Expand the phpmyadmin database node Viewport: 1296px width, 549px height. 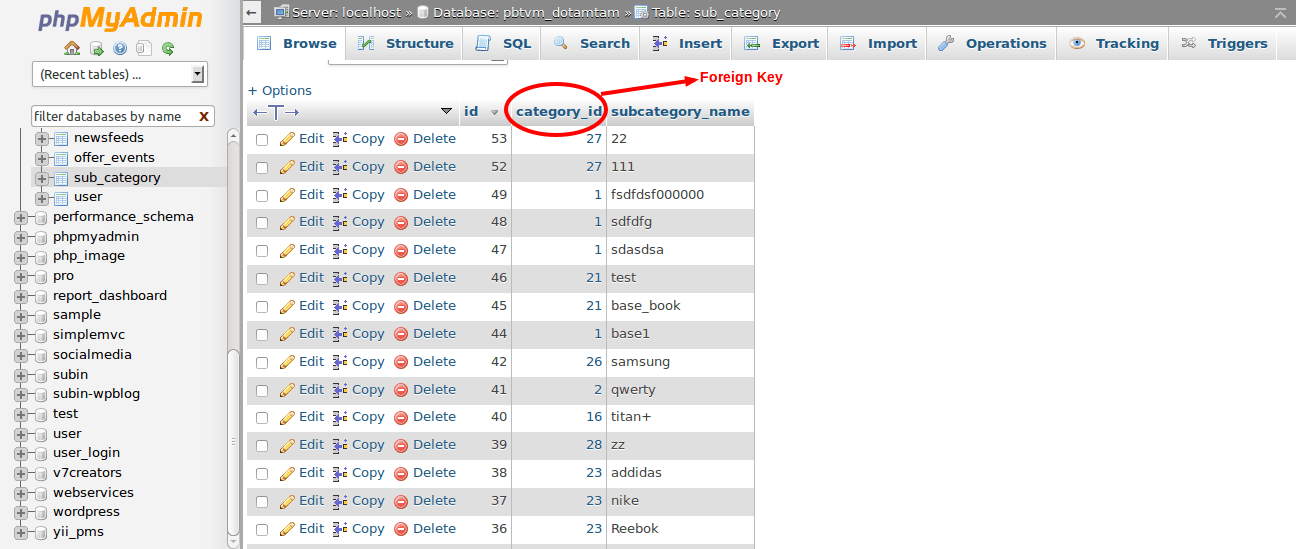tap(20, 237)
